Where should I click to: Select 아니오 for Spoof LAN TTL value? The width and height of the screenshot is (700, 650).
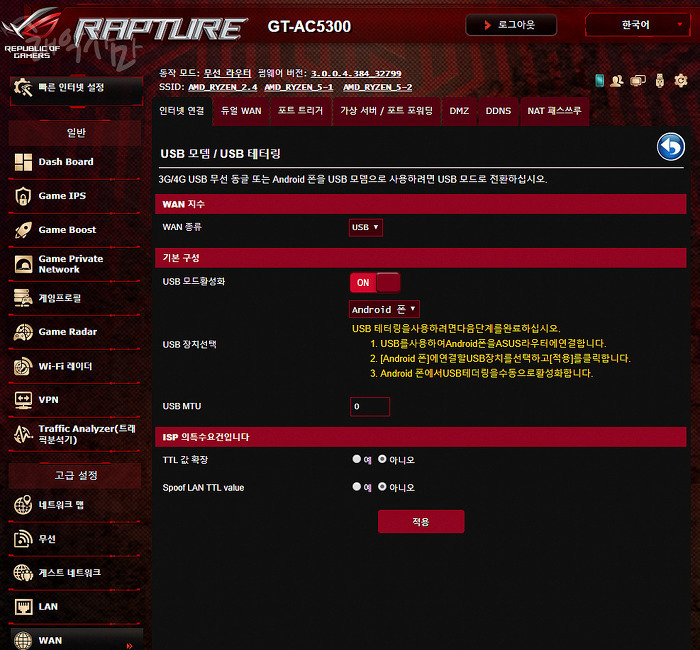[382, 487]
